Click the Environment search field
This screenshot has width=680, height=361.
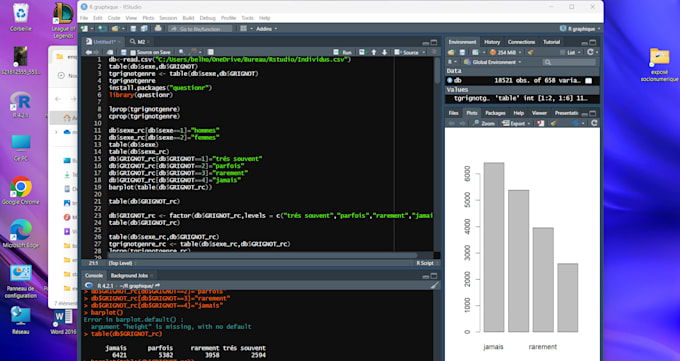(569, 62)
